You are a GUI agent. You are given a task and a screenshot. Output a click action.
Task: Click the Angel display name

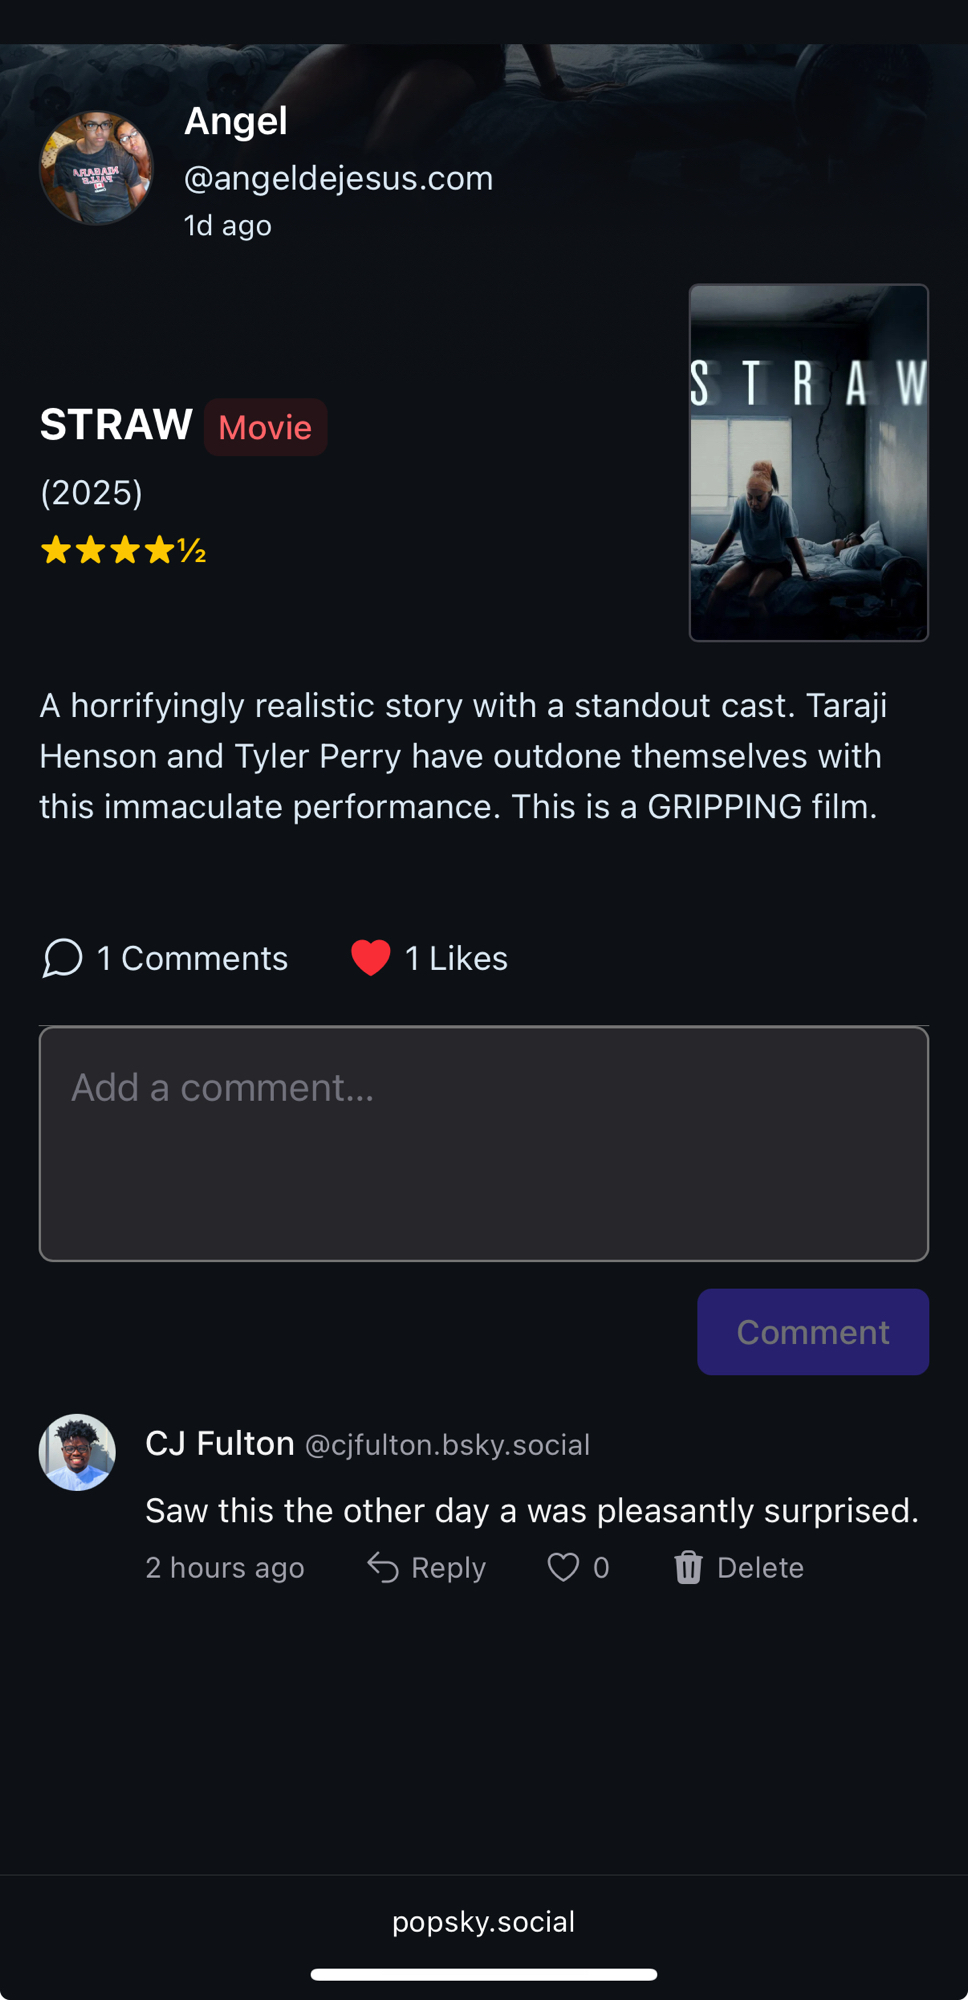click(x=236, y=121)
